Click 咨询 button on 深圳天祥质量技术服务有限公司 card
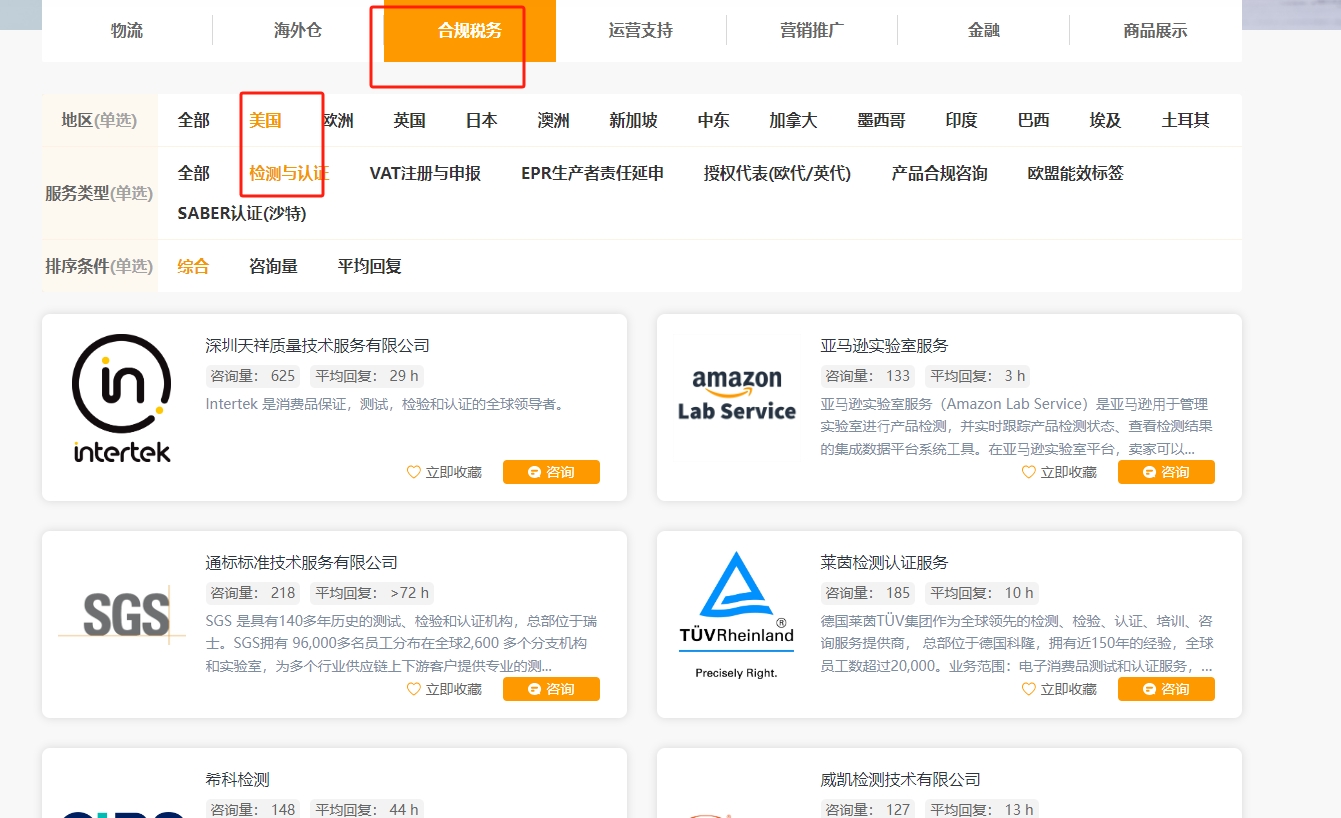The width and height of the screenshot is (1341, 818). tap(551, 472)
